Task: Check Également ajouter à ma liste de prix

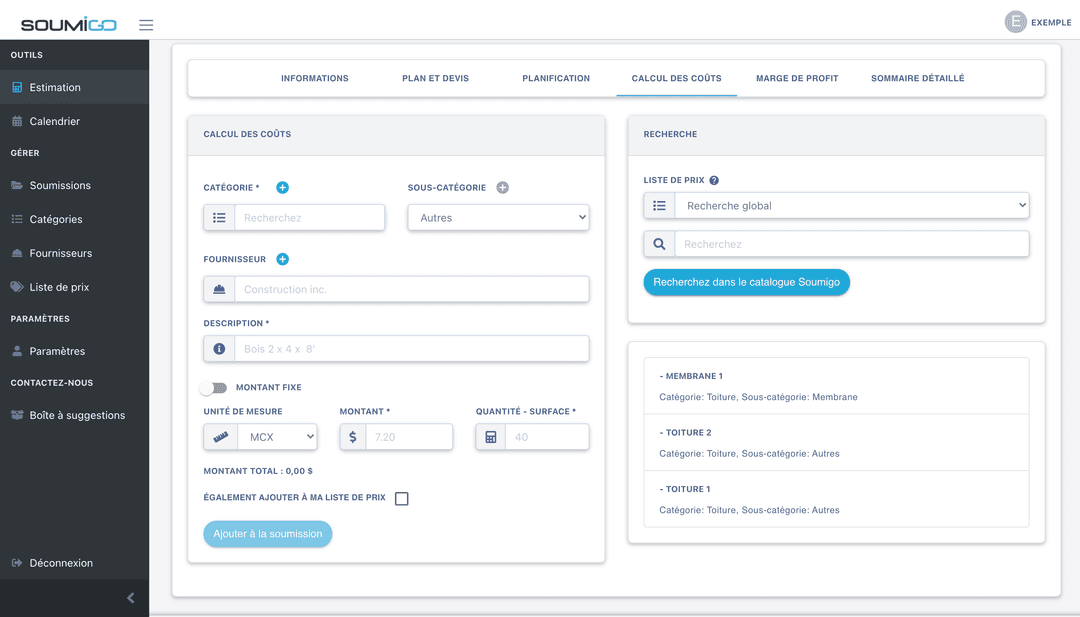Action: [401, 499]
